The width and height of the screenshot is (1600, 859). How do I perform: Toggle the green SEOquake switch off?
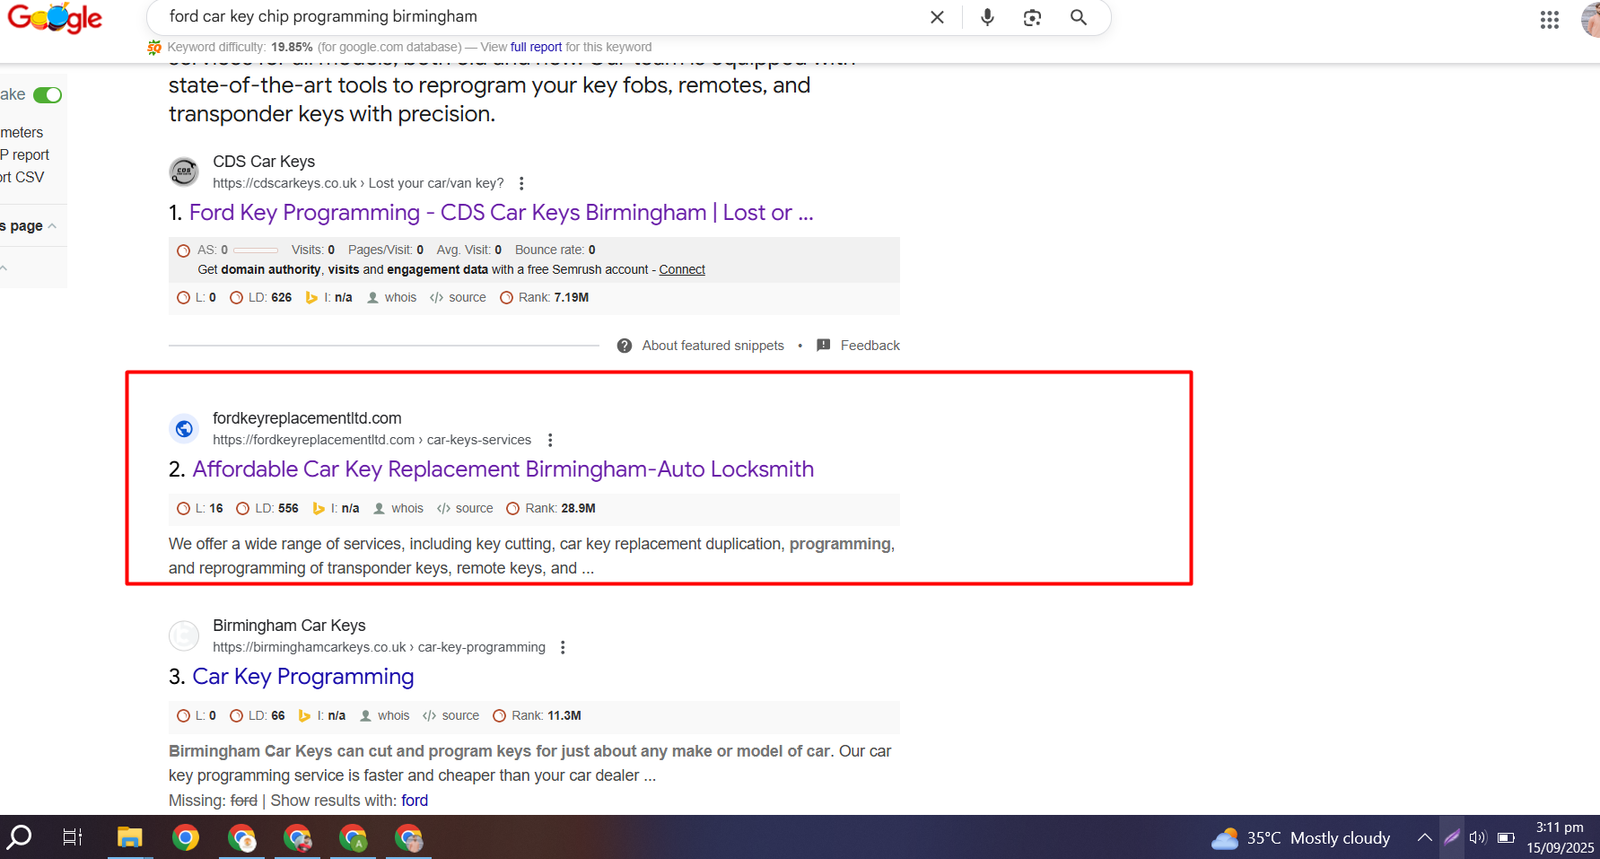pyautogui.click(x=47, y=95)
